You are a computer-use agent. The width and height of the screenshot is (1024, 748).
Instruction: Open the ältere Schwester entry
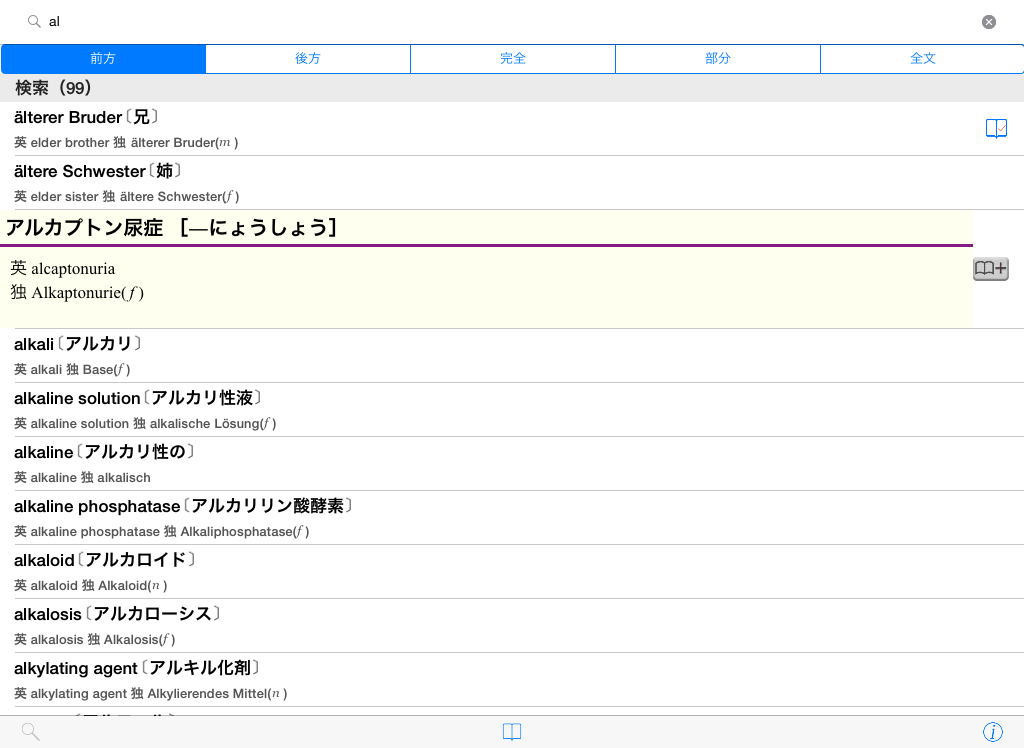click(400, 183)
